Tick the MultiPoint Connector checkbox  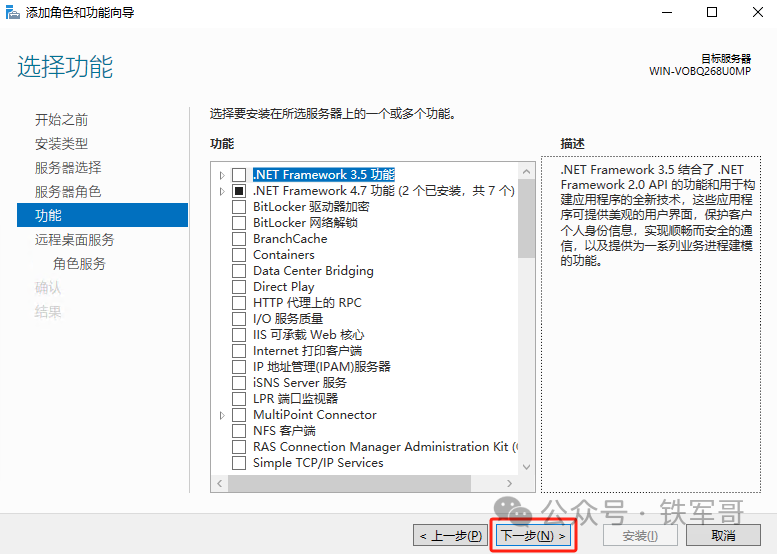[x=239, y=415]
